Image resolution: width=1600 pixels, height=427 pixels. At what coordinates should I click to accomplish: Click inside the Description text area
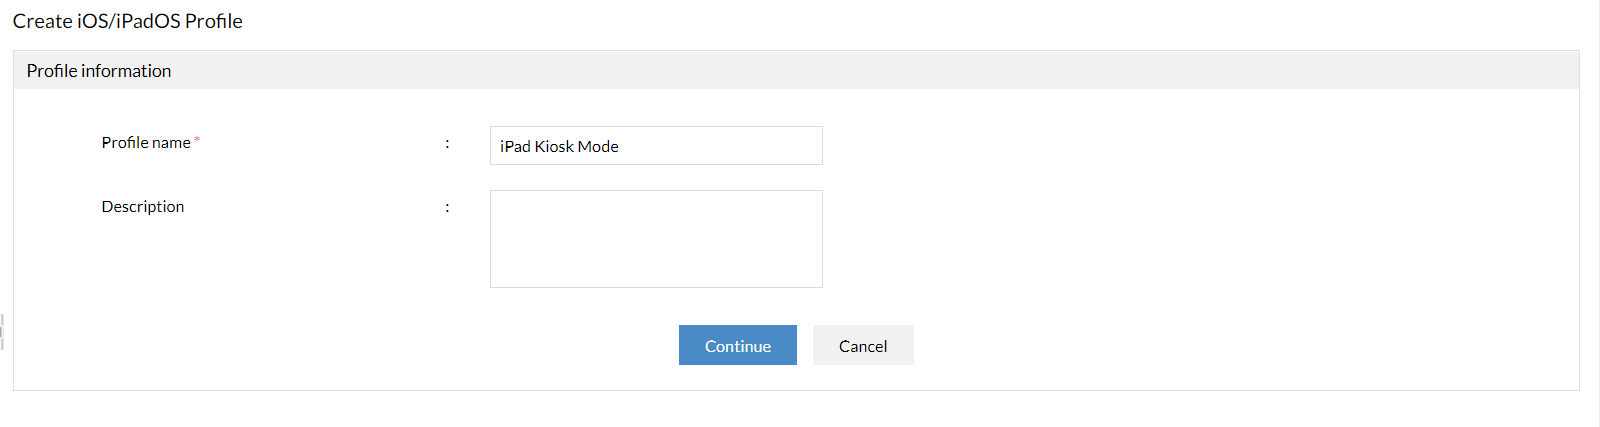(x=656, y=239)
